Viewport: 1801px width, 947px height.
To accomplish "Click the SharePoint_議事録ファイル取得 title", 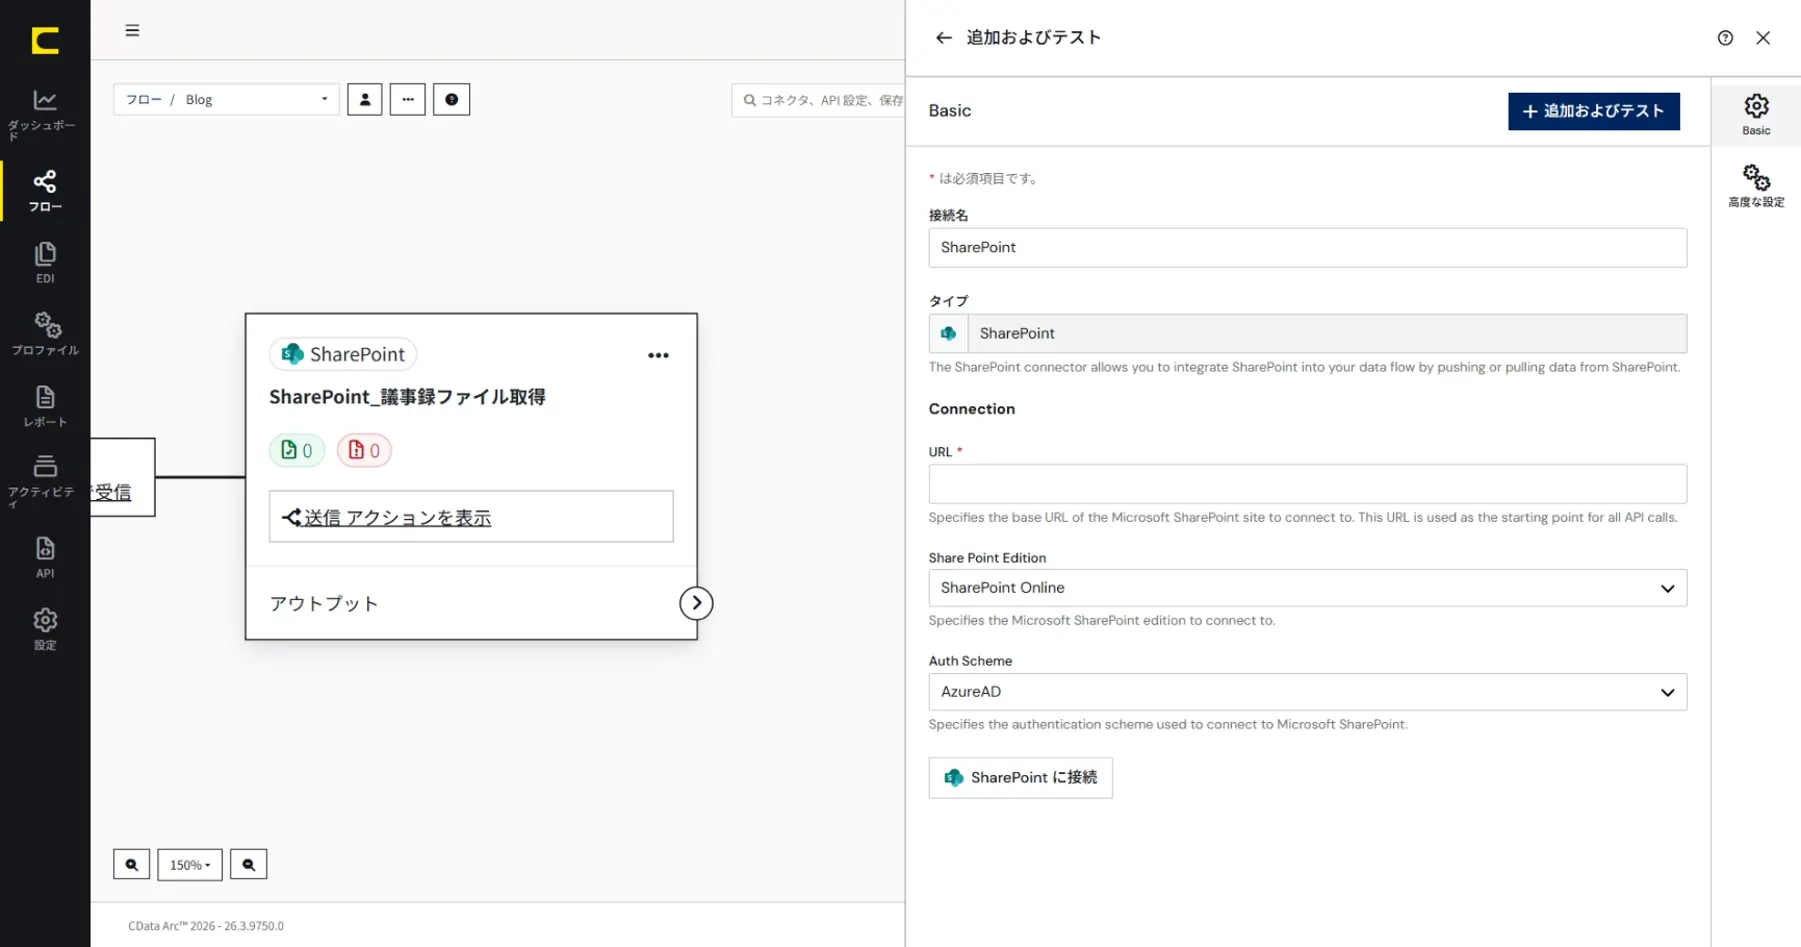I will (x=407, y=397).
